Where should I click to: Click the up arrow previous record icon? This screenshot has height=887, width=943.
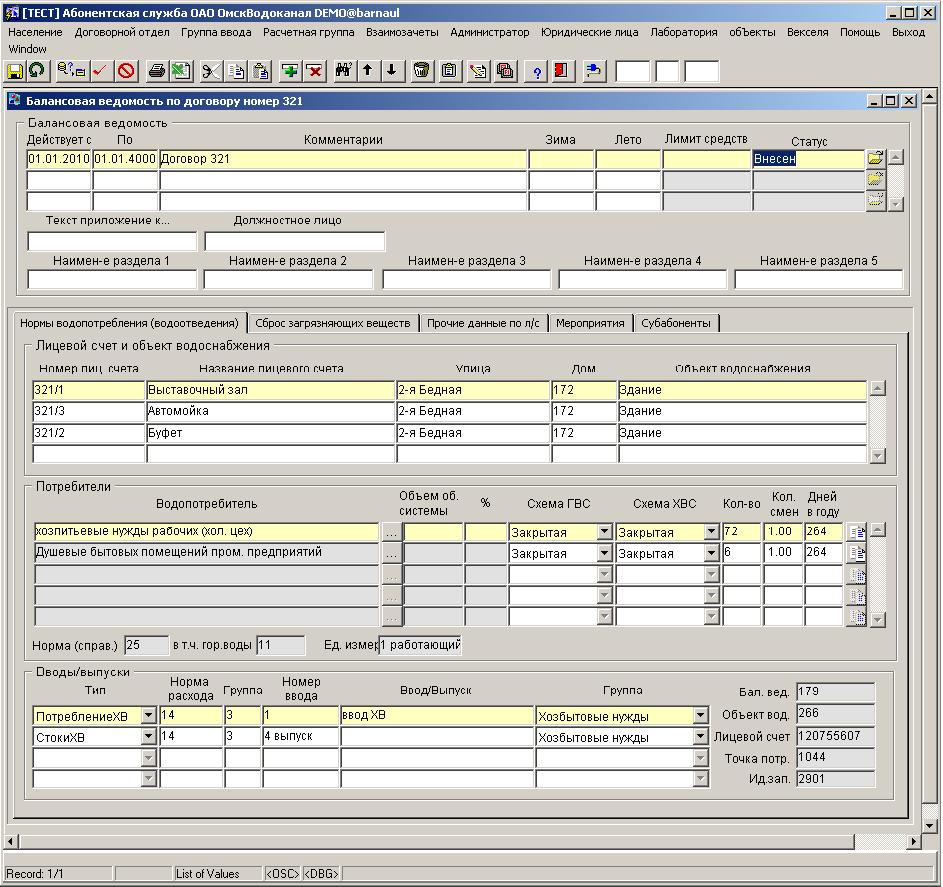tap(367, 71)
